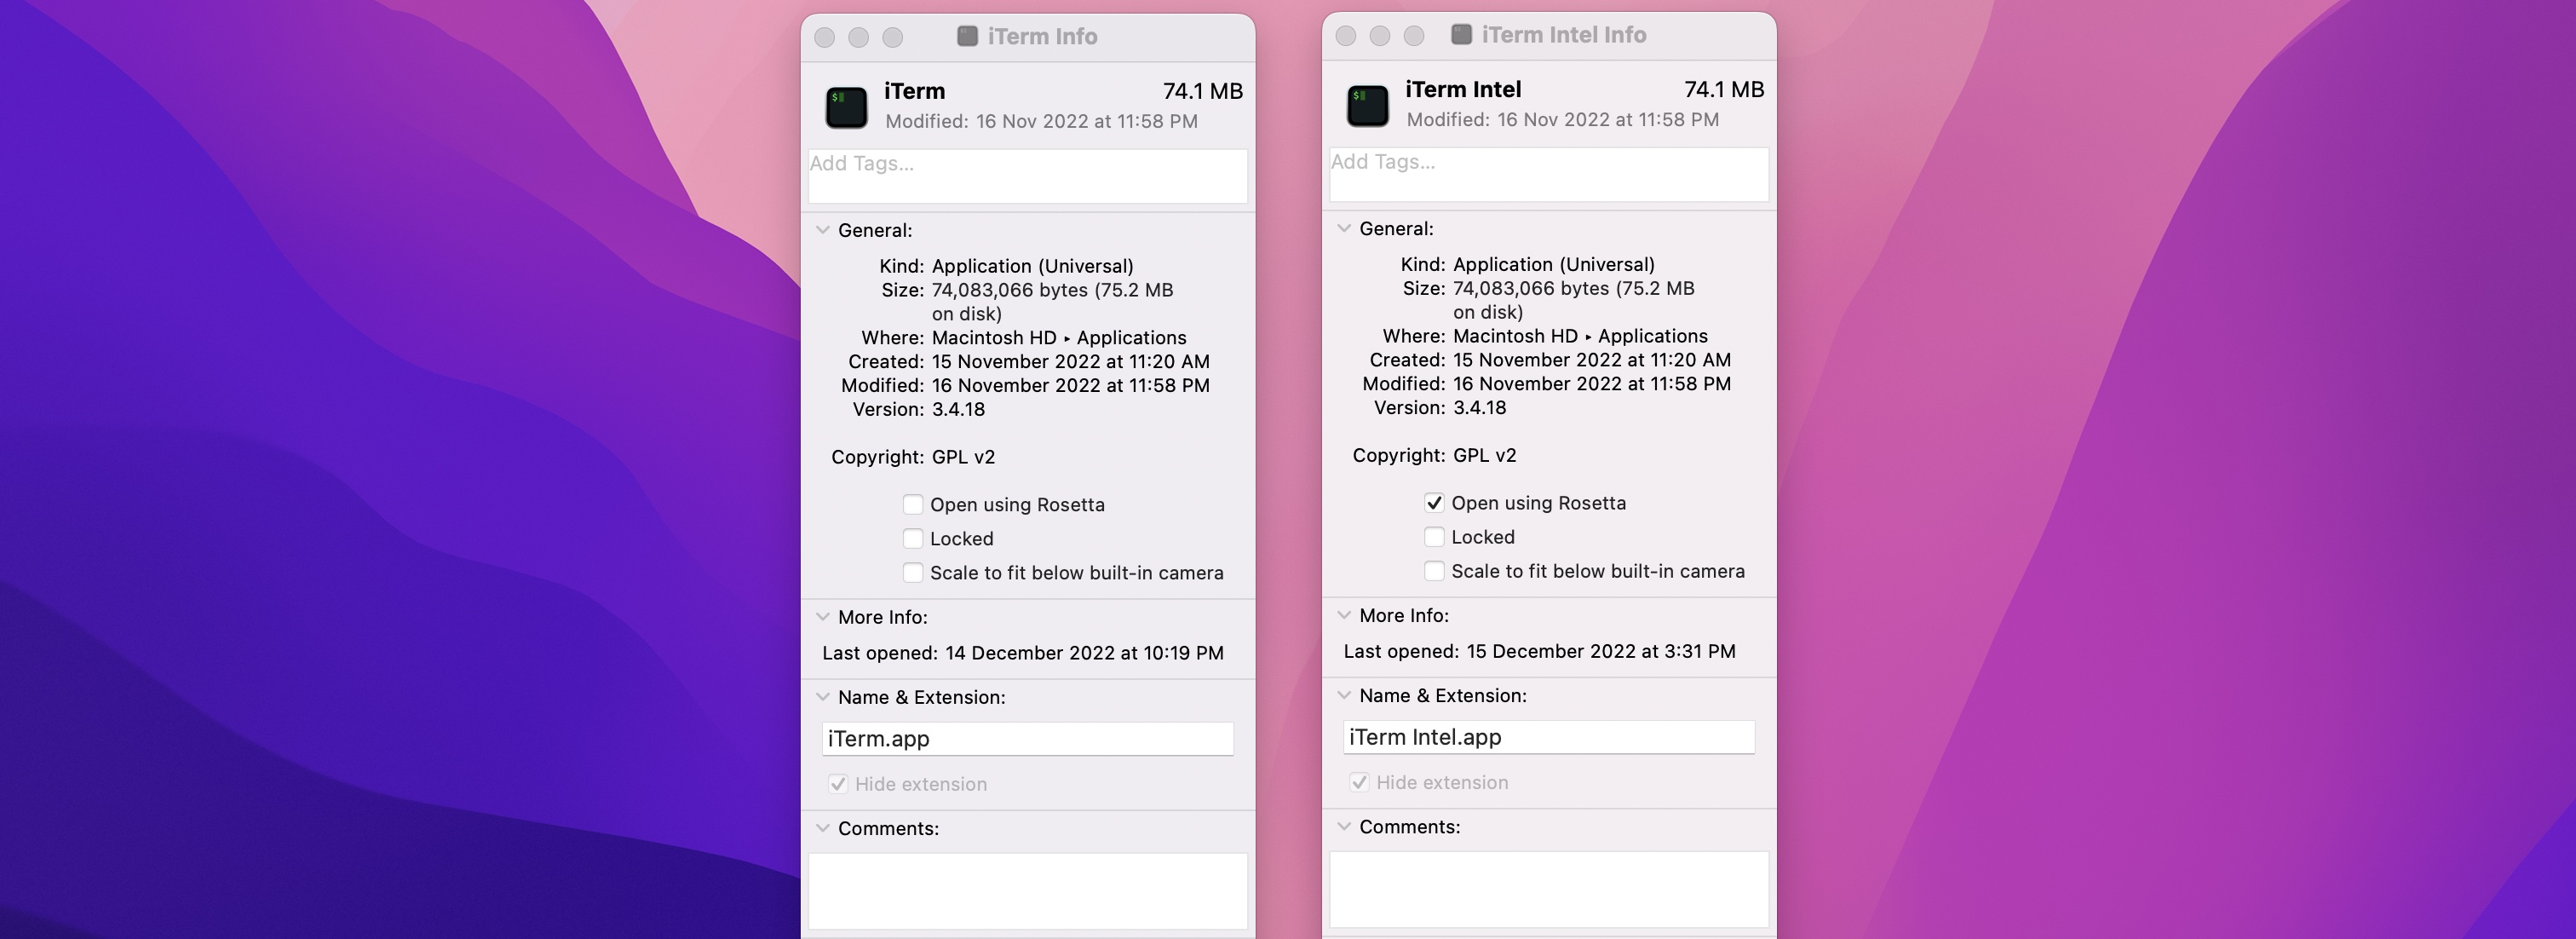Enable Open using Rosetta in iTerm Info window
The image size is (2576, 939).
(913, 504)
